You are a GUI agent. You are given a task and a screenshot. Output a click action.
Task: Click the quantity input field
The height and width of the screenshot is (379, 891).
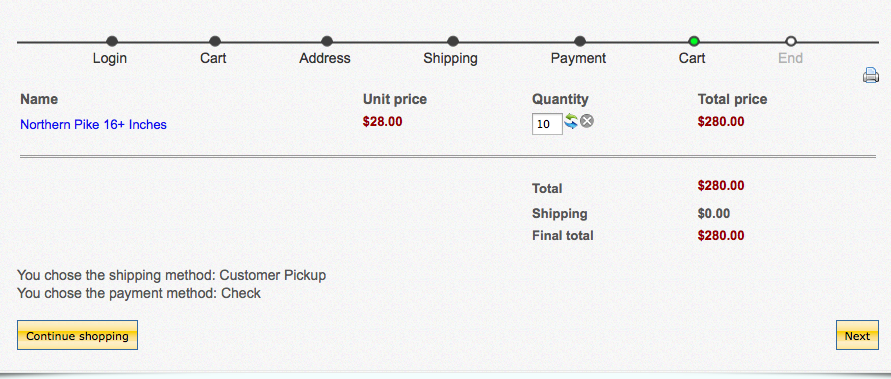(x=547, y=124)
